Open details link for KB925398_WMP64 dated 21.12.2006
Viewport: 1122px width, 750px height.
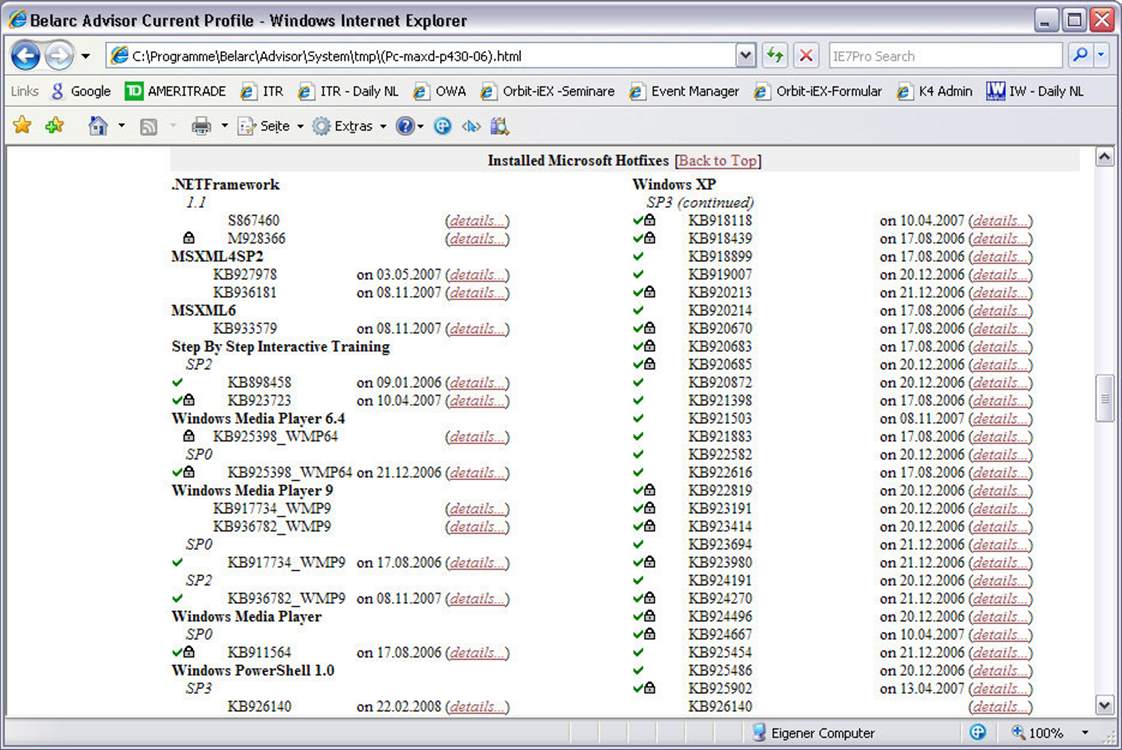[x=477, y=473]
